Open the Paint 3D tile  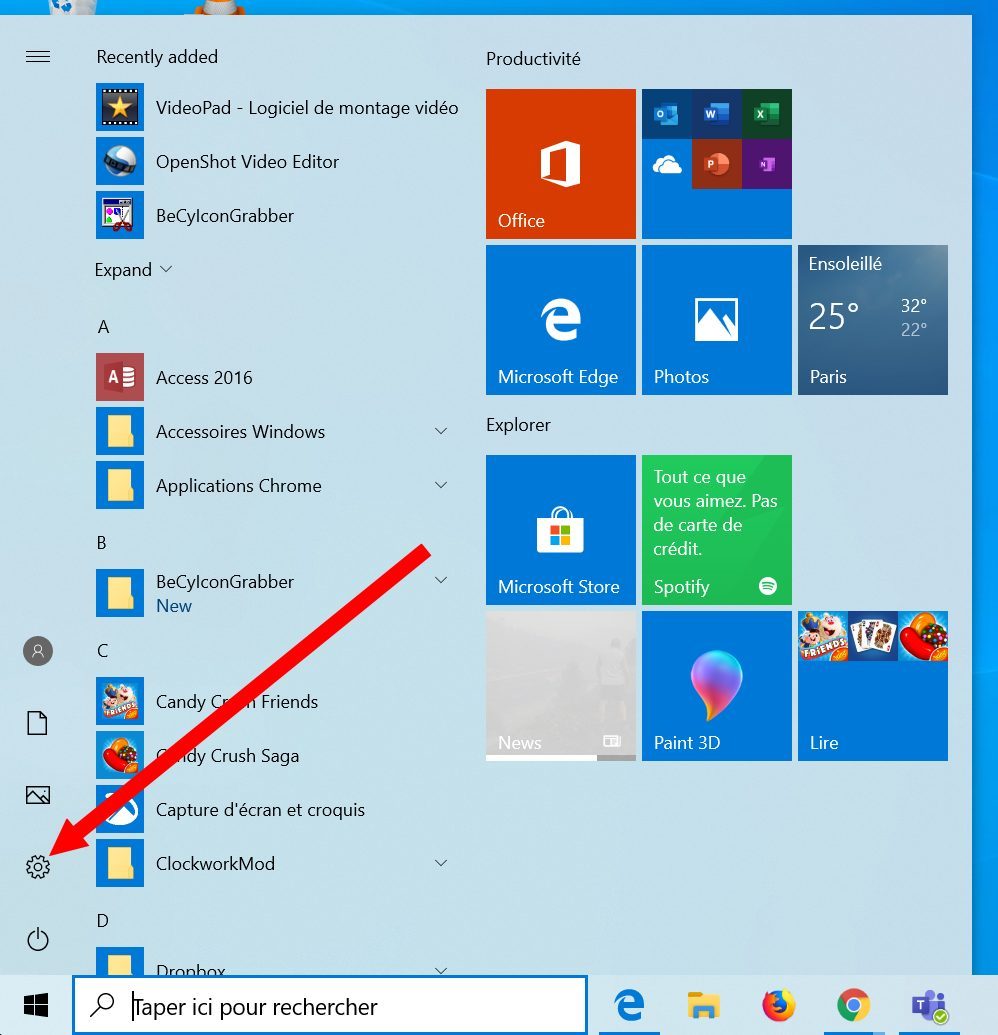(717, 686)
